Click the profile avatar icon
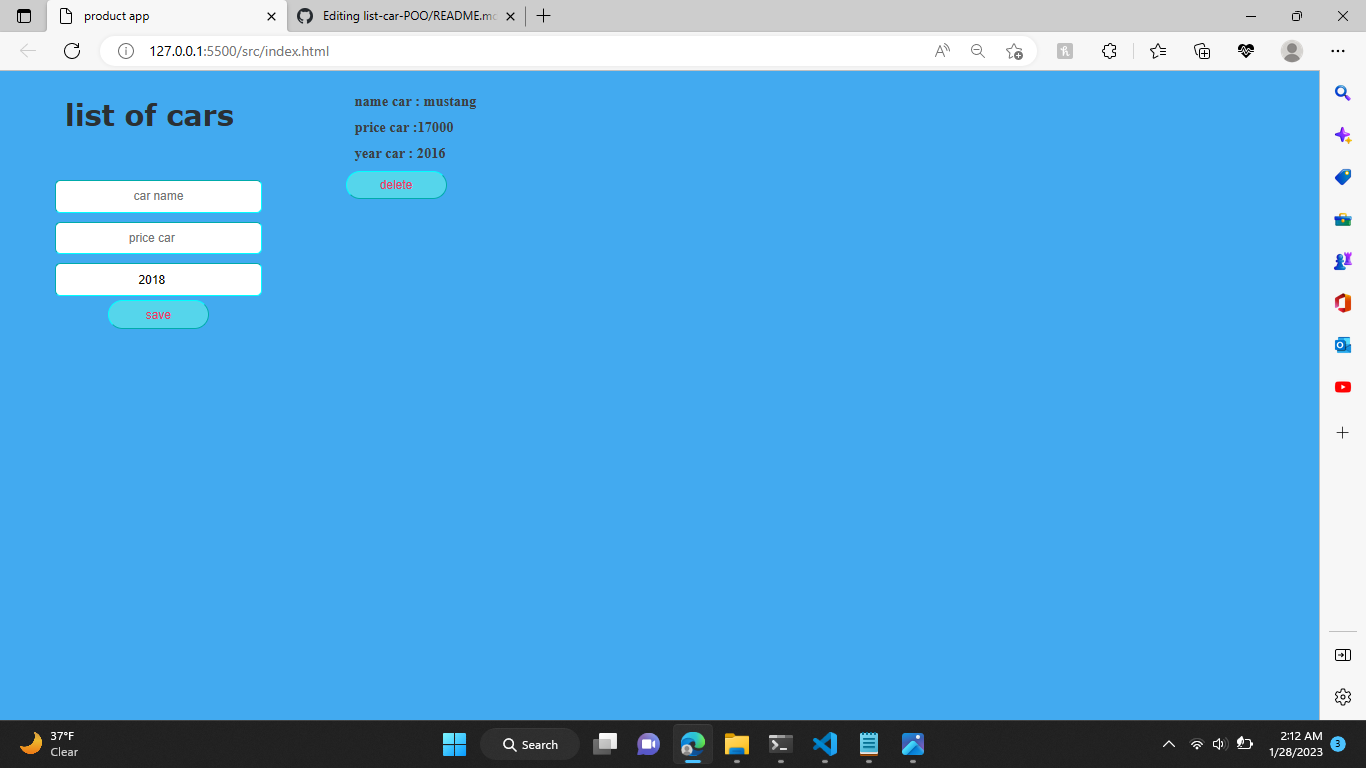Screen dimensions: 1366x768 pos(1291,50)
